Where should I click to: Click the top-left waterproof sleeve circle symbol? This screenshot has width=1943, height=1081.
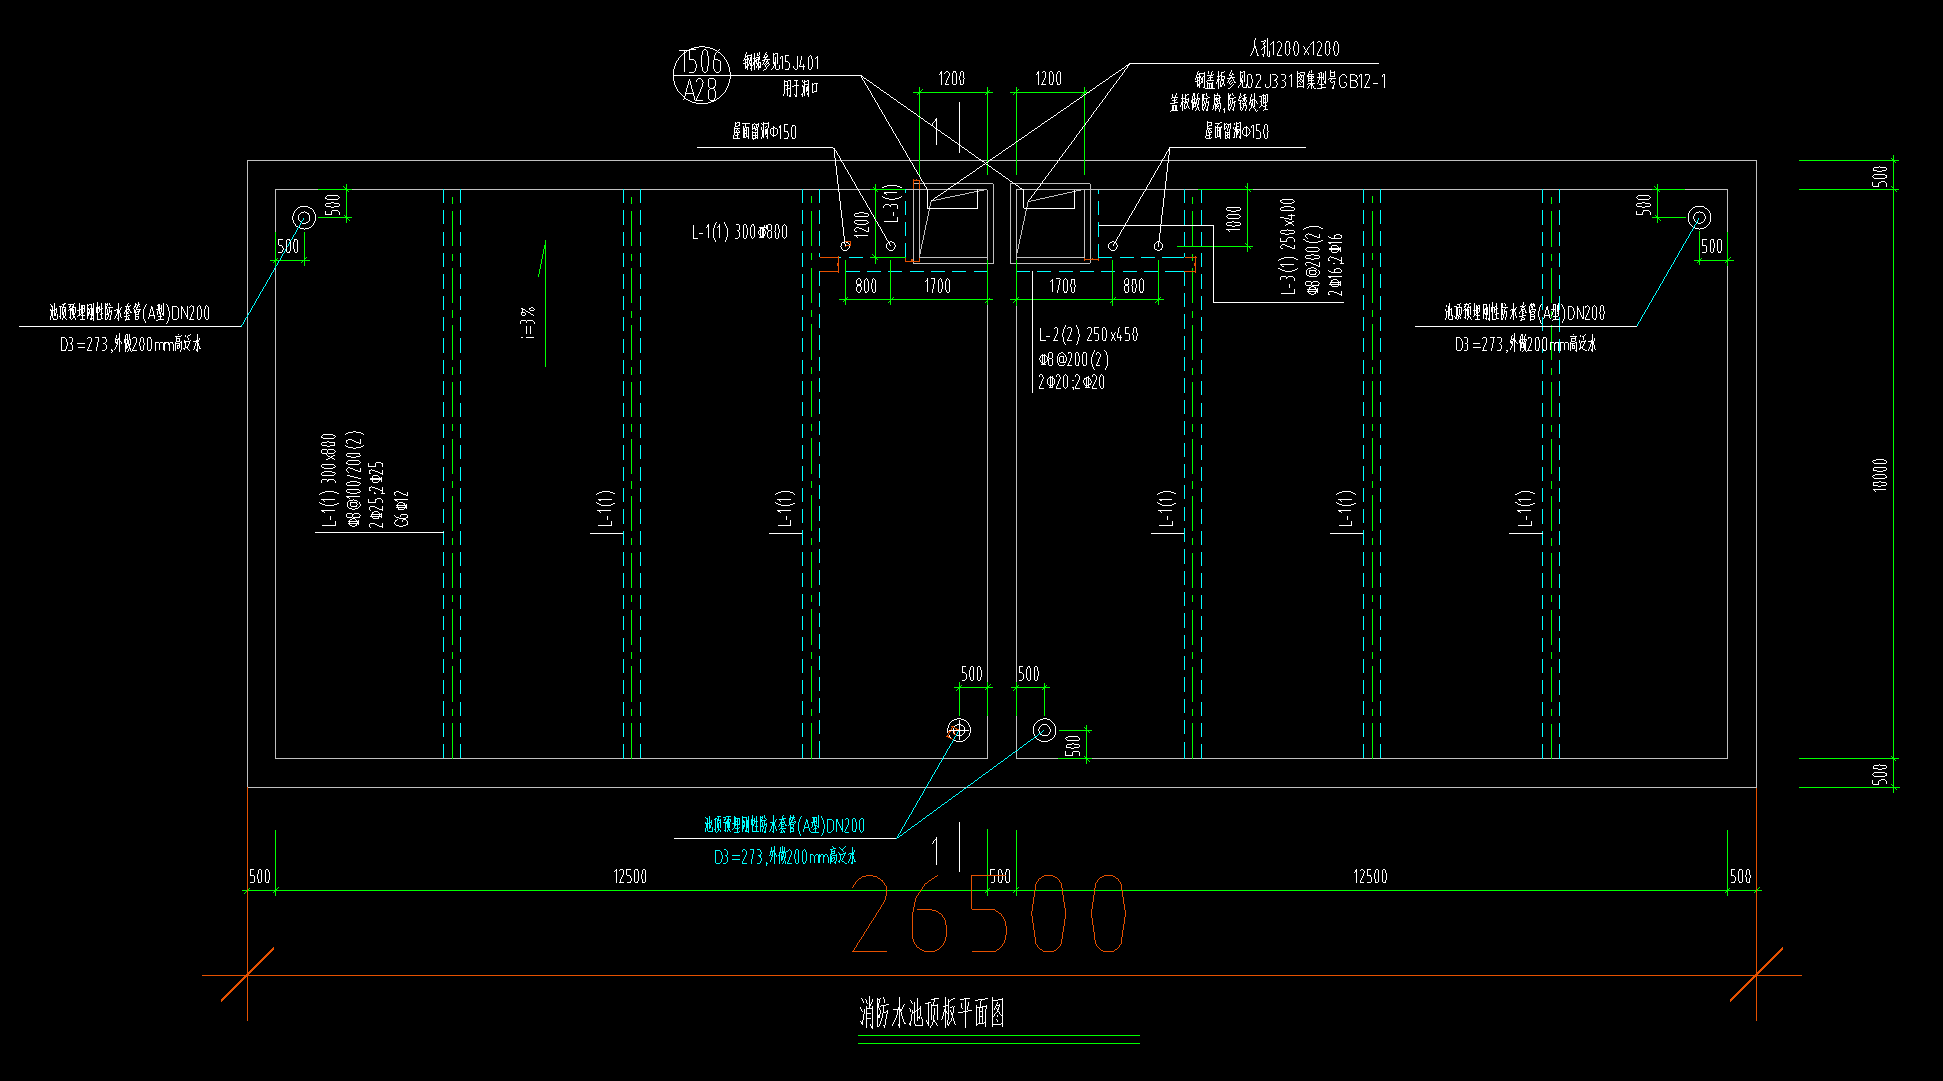tap(304, 217)
